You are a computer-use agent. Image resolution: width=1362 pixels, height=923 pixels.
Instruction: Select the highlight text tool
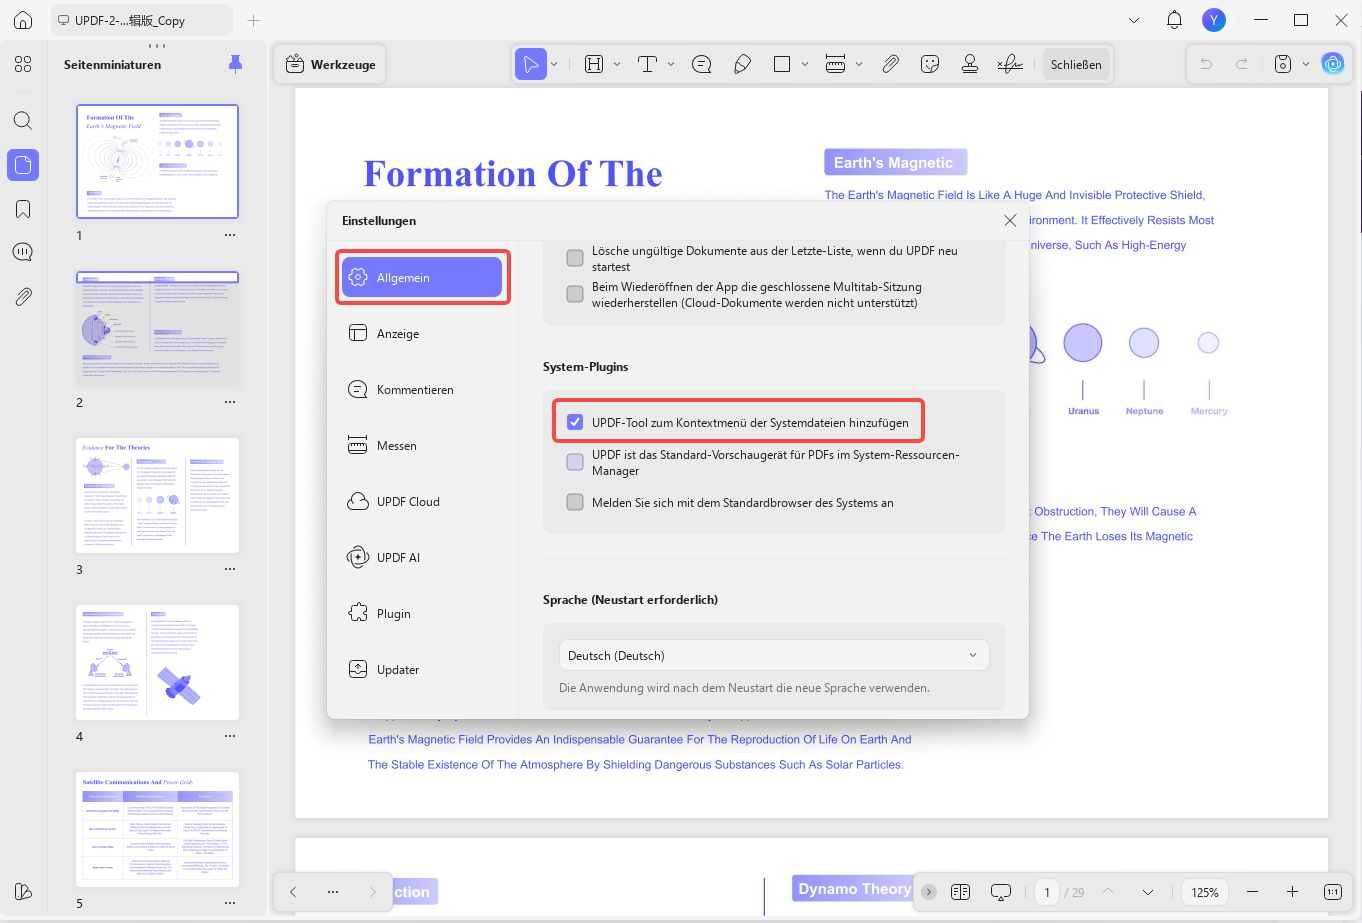point(594,64)
